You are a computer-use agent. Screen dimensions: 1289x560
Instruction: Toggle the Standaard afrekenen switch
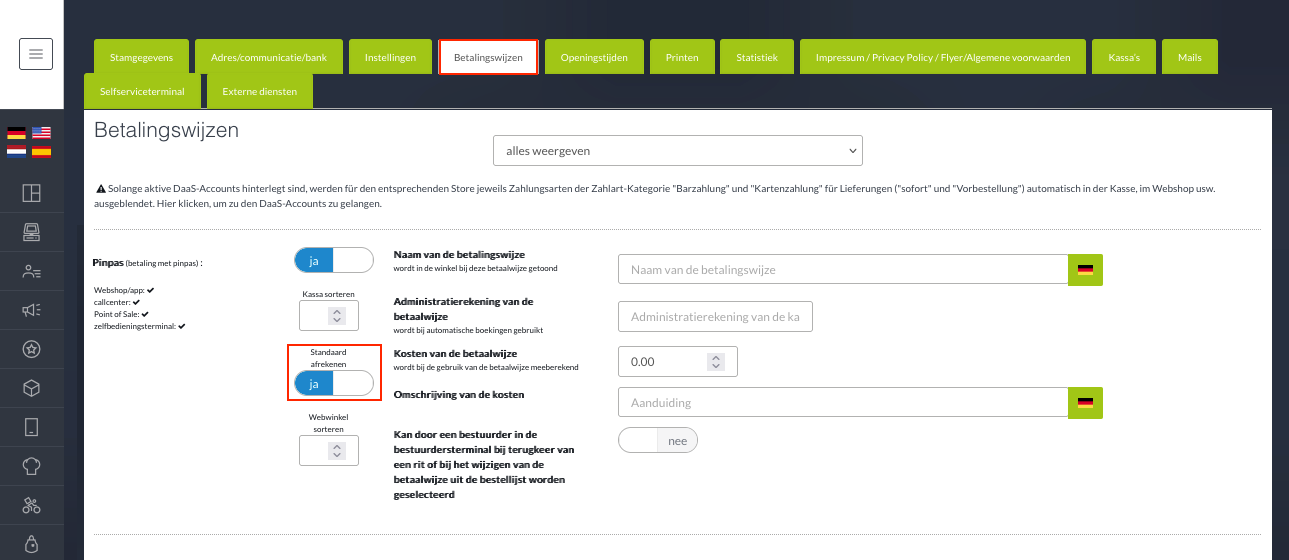pyautogui.click(x=333, y=384)
